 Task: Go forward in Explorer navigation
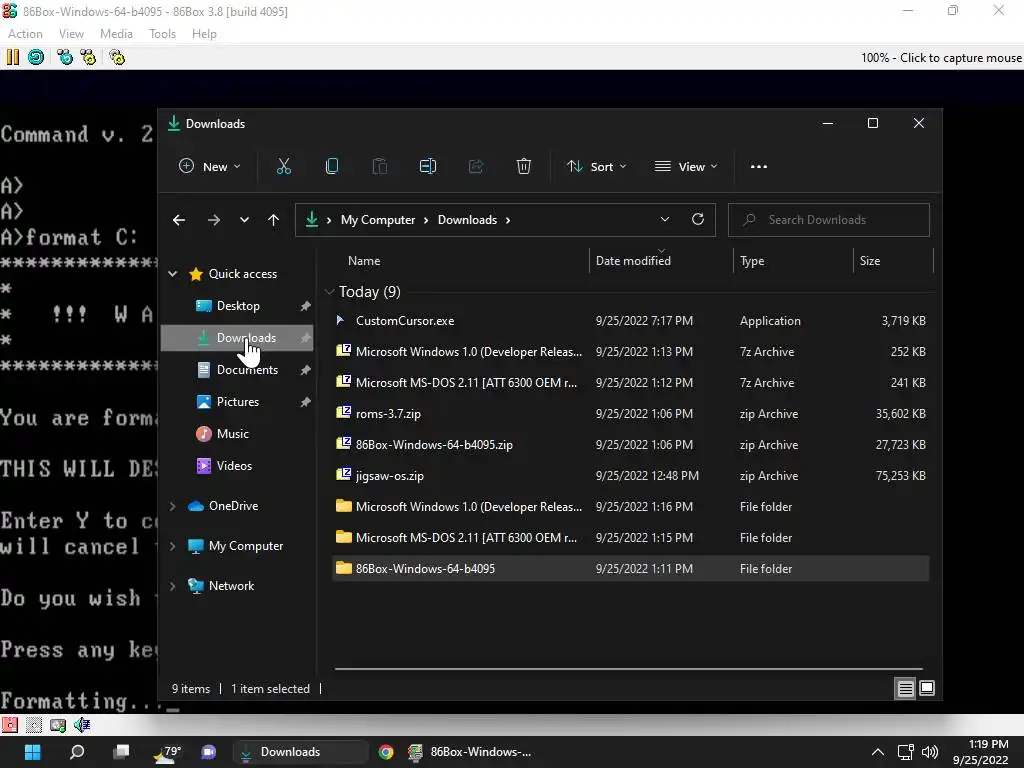tap(214, 220)
